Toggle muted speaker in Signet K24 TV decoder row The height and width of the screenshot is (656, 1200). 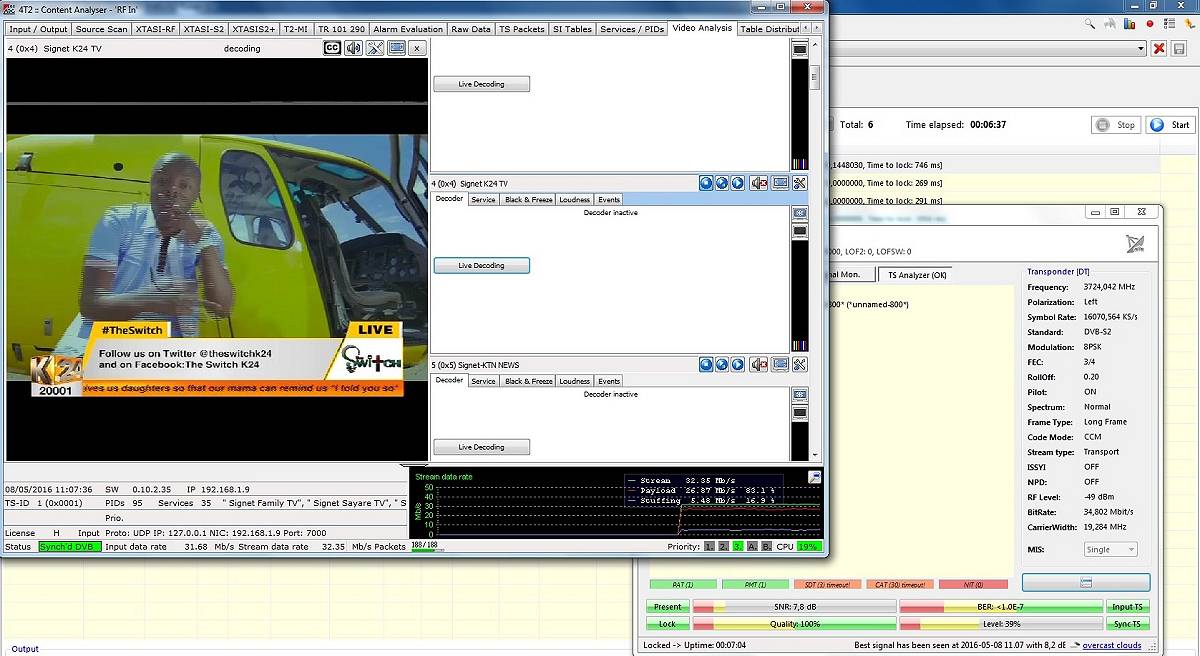(759, 183)
